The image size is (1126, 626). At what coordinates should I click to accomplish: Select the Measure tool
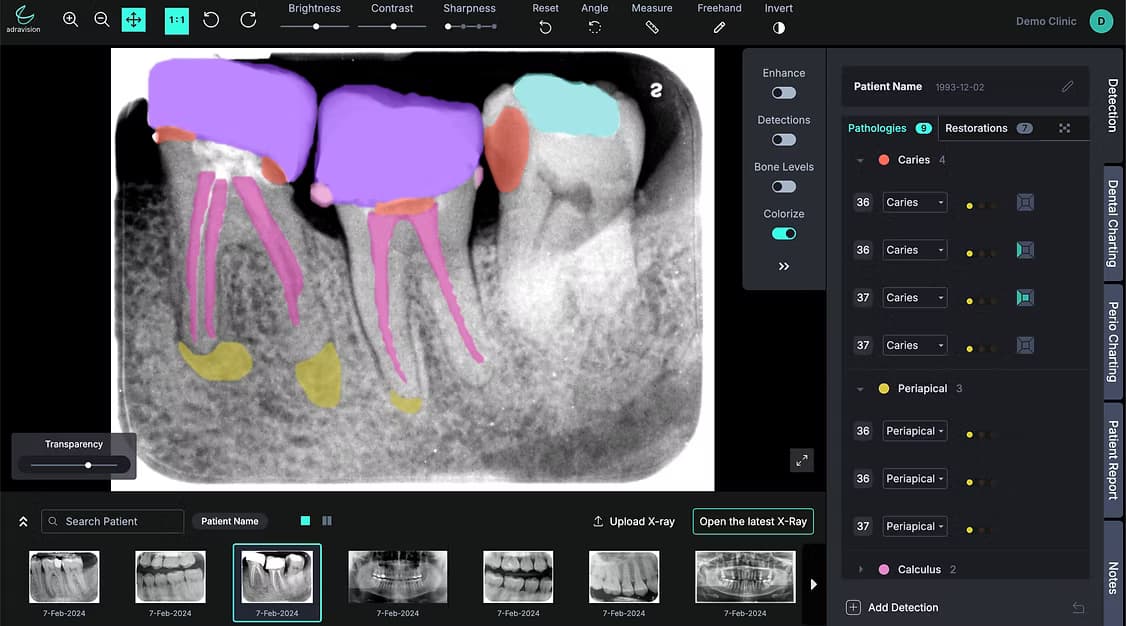[651, 27]
